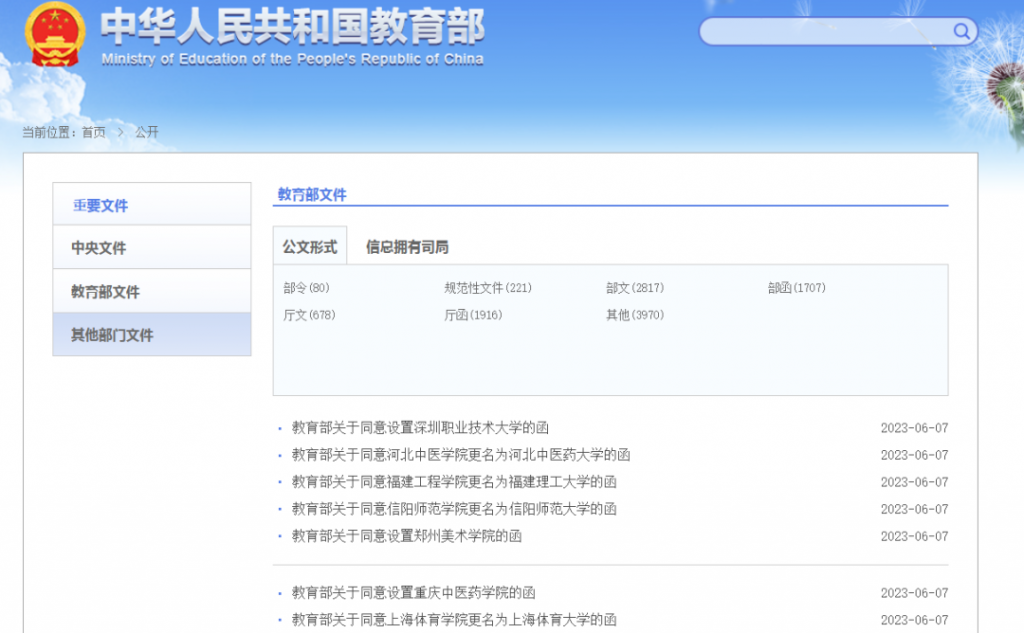Open 郑州美术学院 document link
Image resolution: width=1024 pixels, height=633 pixels.
point(406,536)
